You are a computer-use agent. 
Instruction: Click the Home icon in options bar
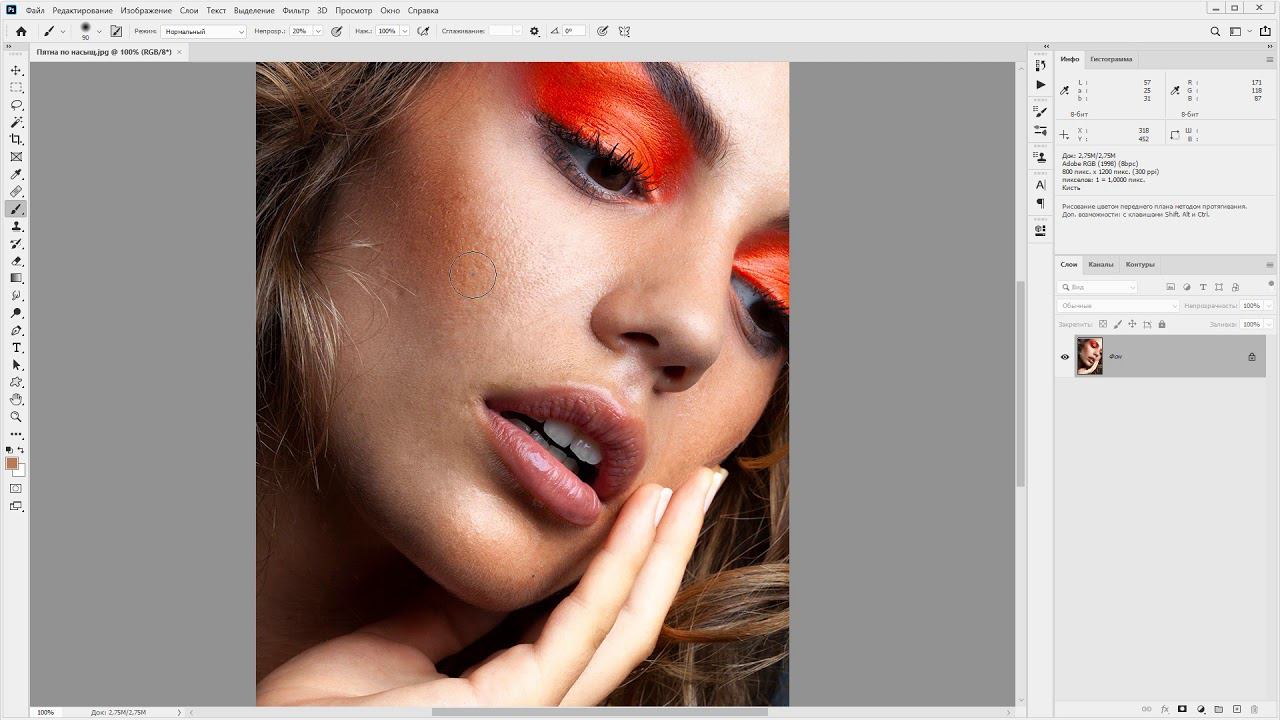(x=20, y=31)
